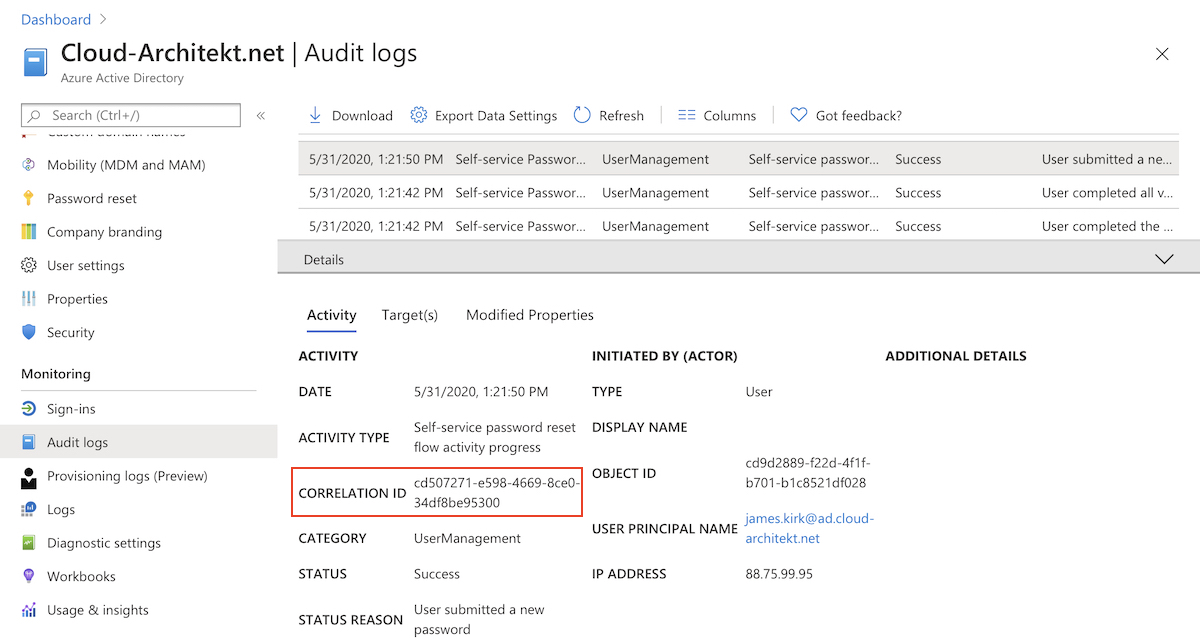Screen dimensions: 1200x644
Task: Open the Modified Properties tab
Action: tap(530, 315)
